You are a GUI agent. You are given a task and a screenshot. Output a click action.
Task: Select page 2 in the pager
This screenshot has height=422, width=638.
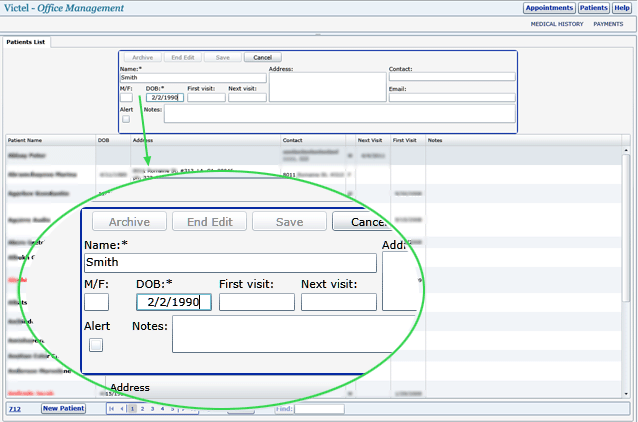pos(142,409)
